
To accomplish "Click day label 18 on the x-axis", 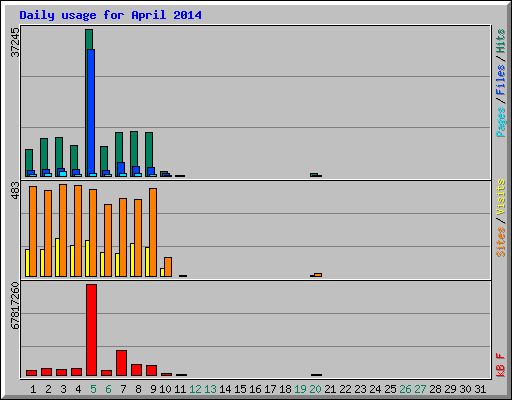I will click(285, 389).
